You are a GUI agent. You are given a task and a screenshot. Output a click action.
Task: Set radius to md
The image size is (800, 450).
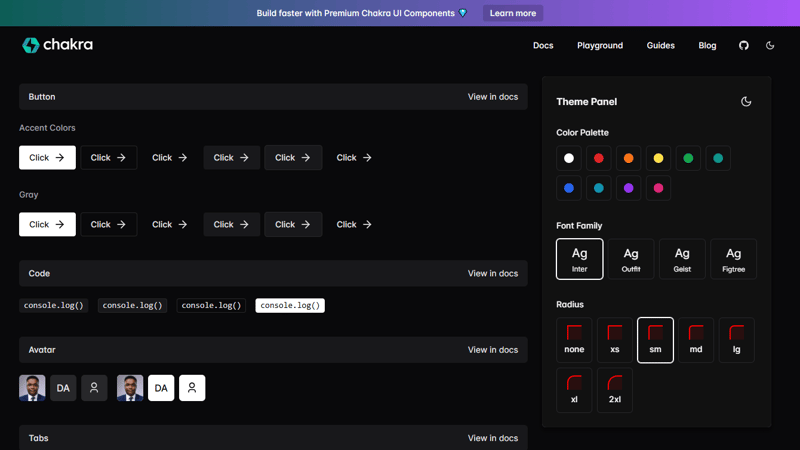[696, 340]
